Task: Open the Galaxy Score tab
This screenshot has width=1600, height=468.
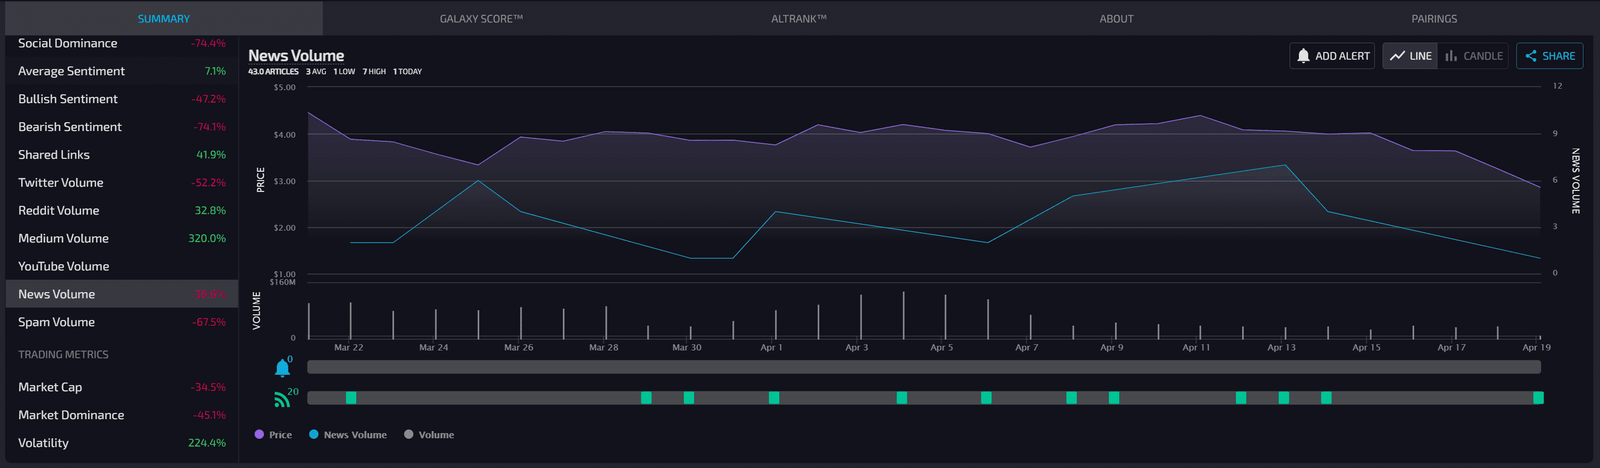Action: pos(481,19)
